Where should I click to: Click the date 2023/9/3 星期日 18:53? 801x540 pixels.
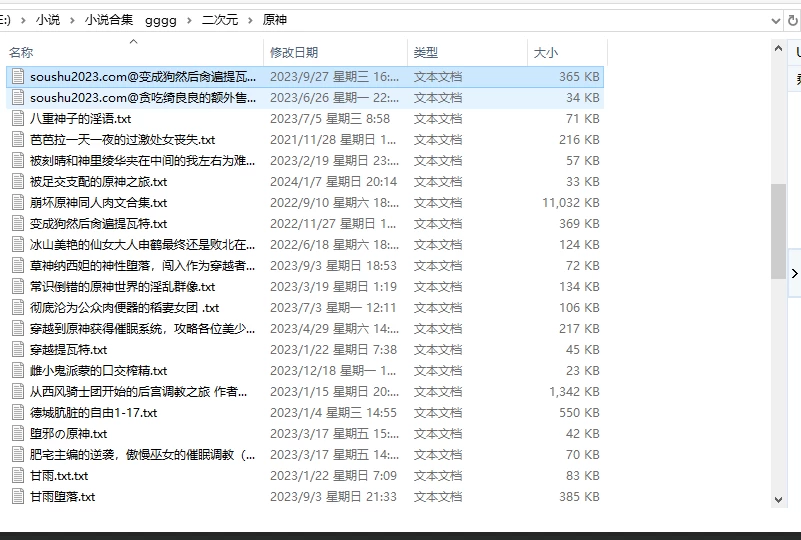[x=334, y=266]
